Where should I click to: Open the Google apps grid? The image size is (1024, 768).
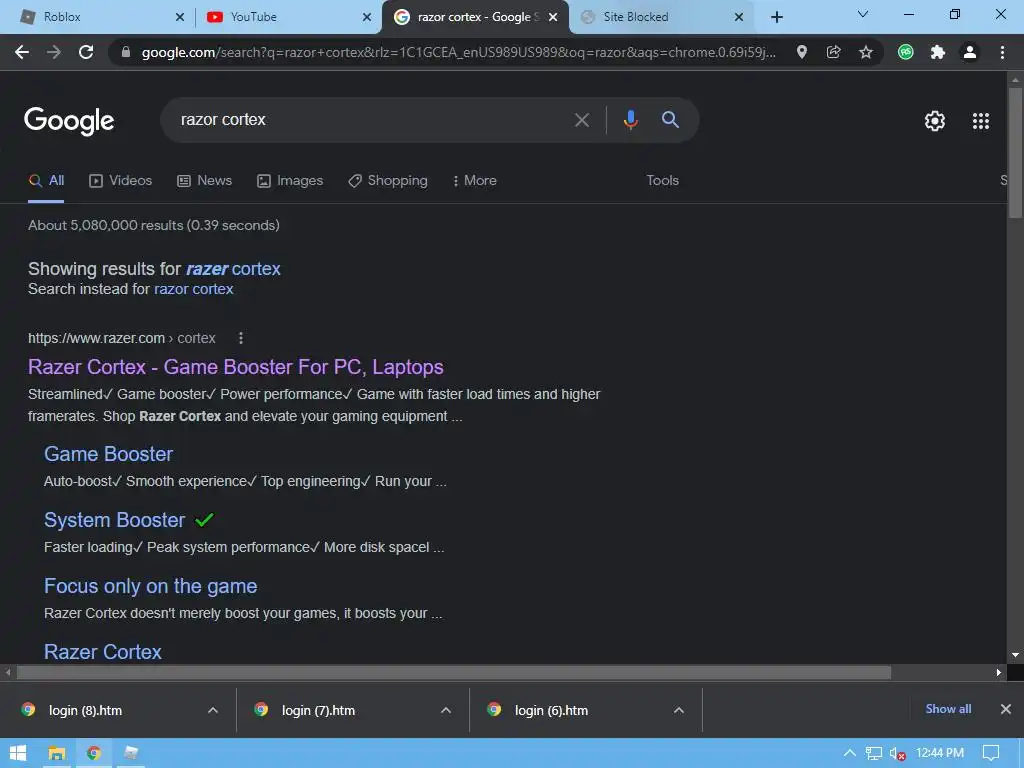tap(980, 121)
